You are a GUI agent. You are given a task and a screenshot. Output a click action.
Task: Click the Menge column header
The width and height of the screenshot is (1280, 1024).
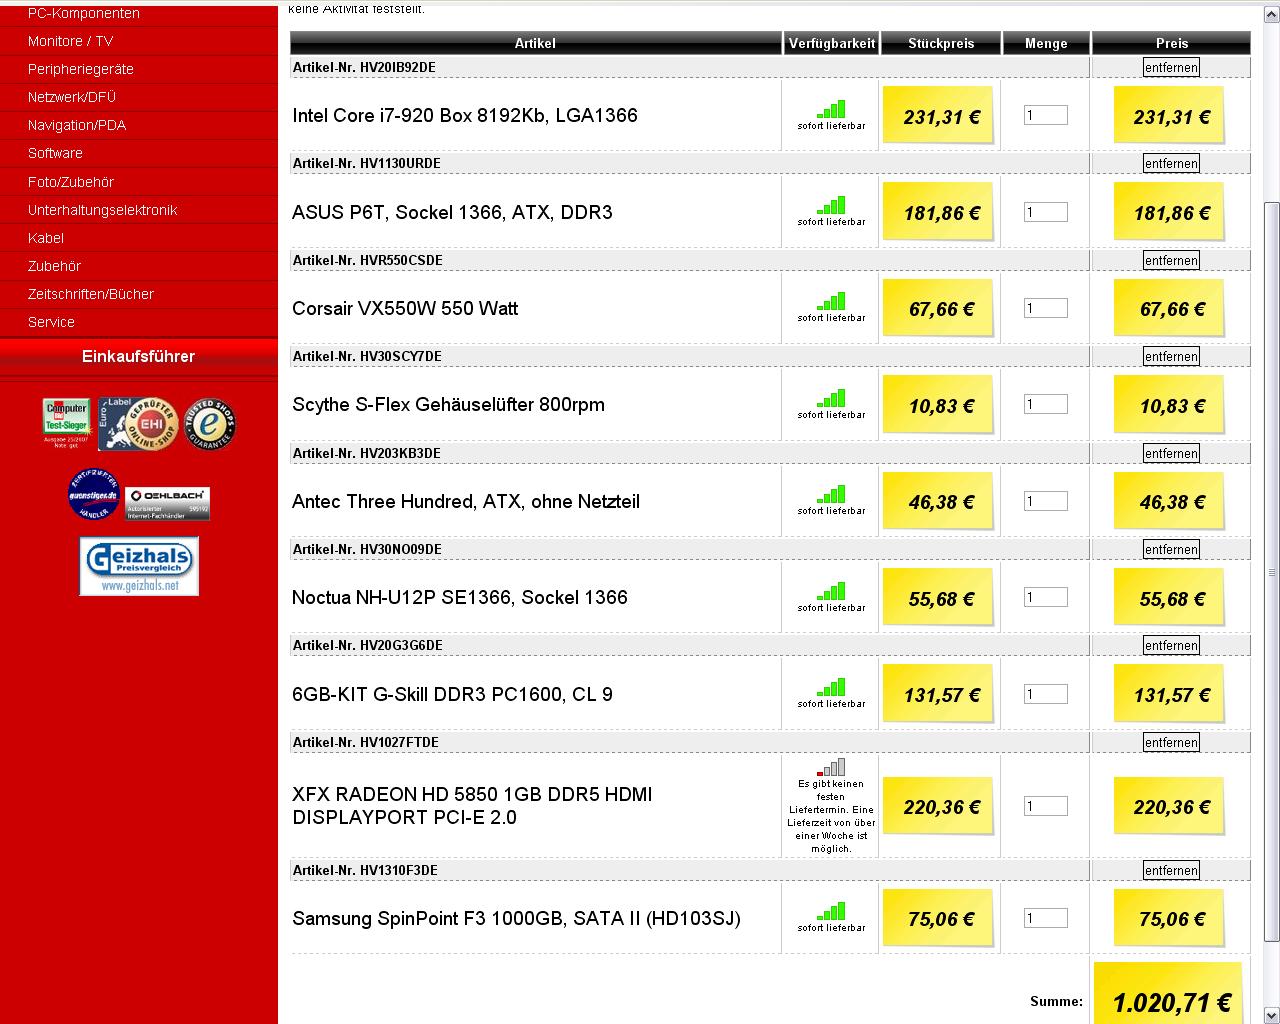(1046, 43)
